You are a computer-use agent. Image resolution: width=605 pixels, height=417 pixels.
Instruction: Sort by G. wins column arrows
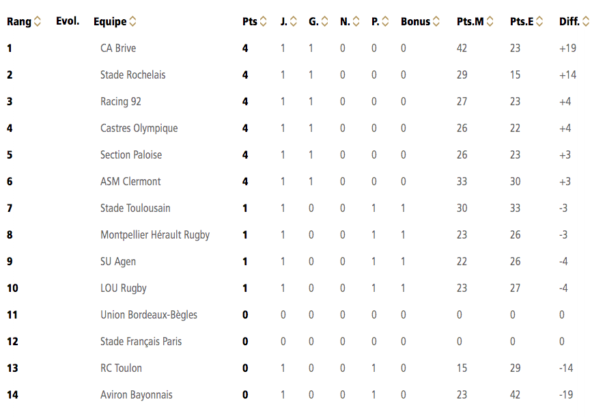[x=324, y=22]
